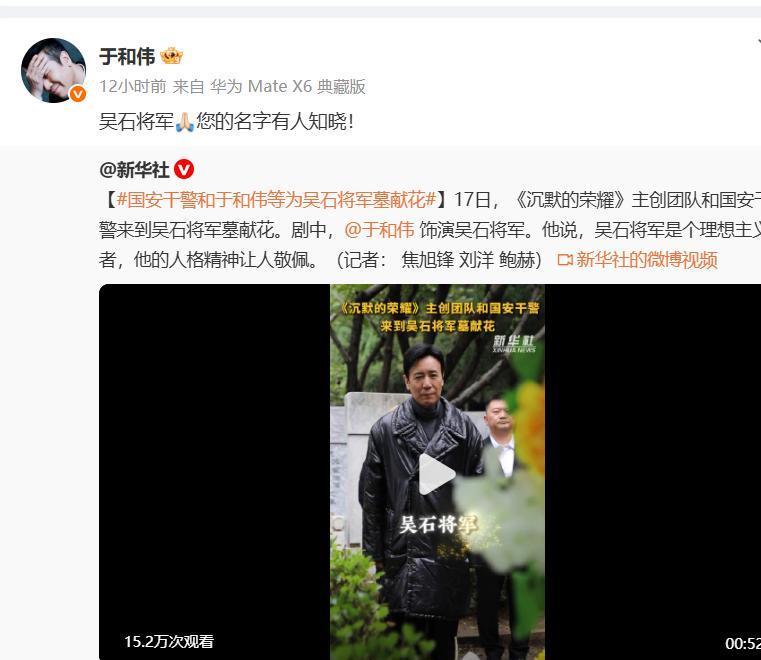Play the video with center play button
Image resolution: width=761 pixels, height=660 pixels.
[x=436, y=474]
